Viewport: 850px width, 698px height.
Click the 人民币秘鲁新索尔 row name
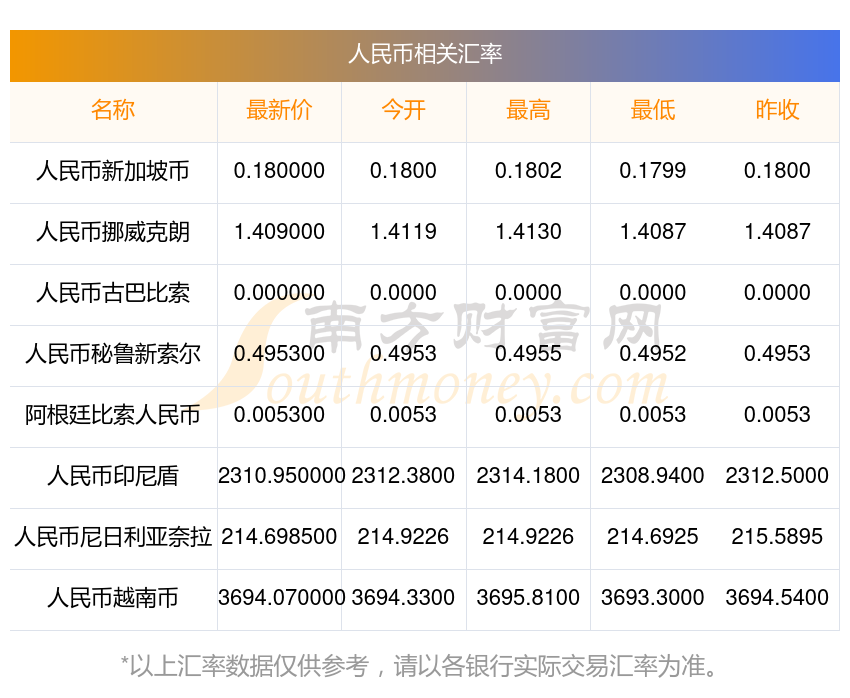[x=113, y=354]
